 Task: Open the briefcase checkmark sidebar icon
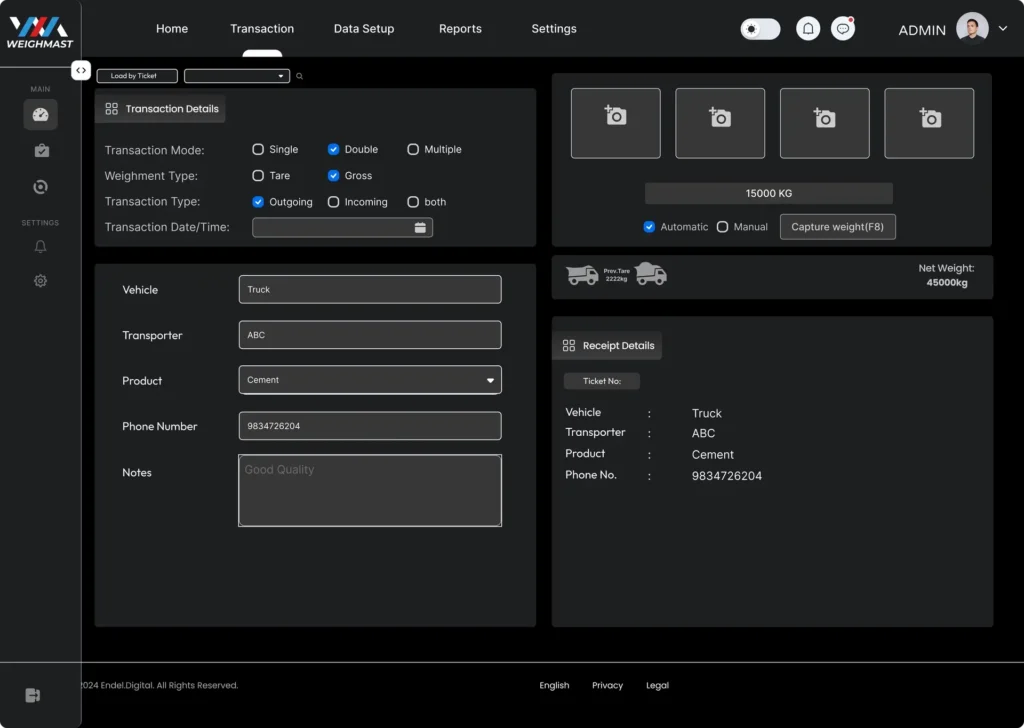[x=41, y=150]
